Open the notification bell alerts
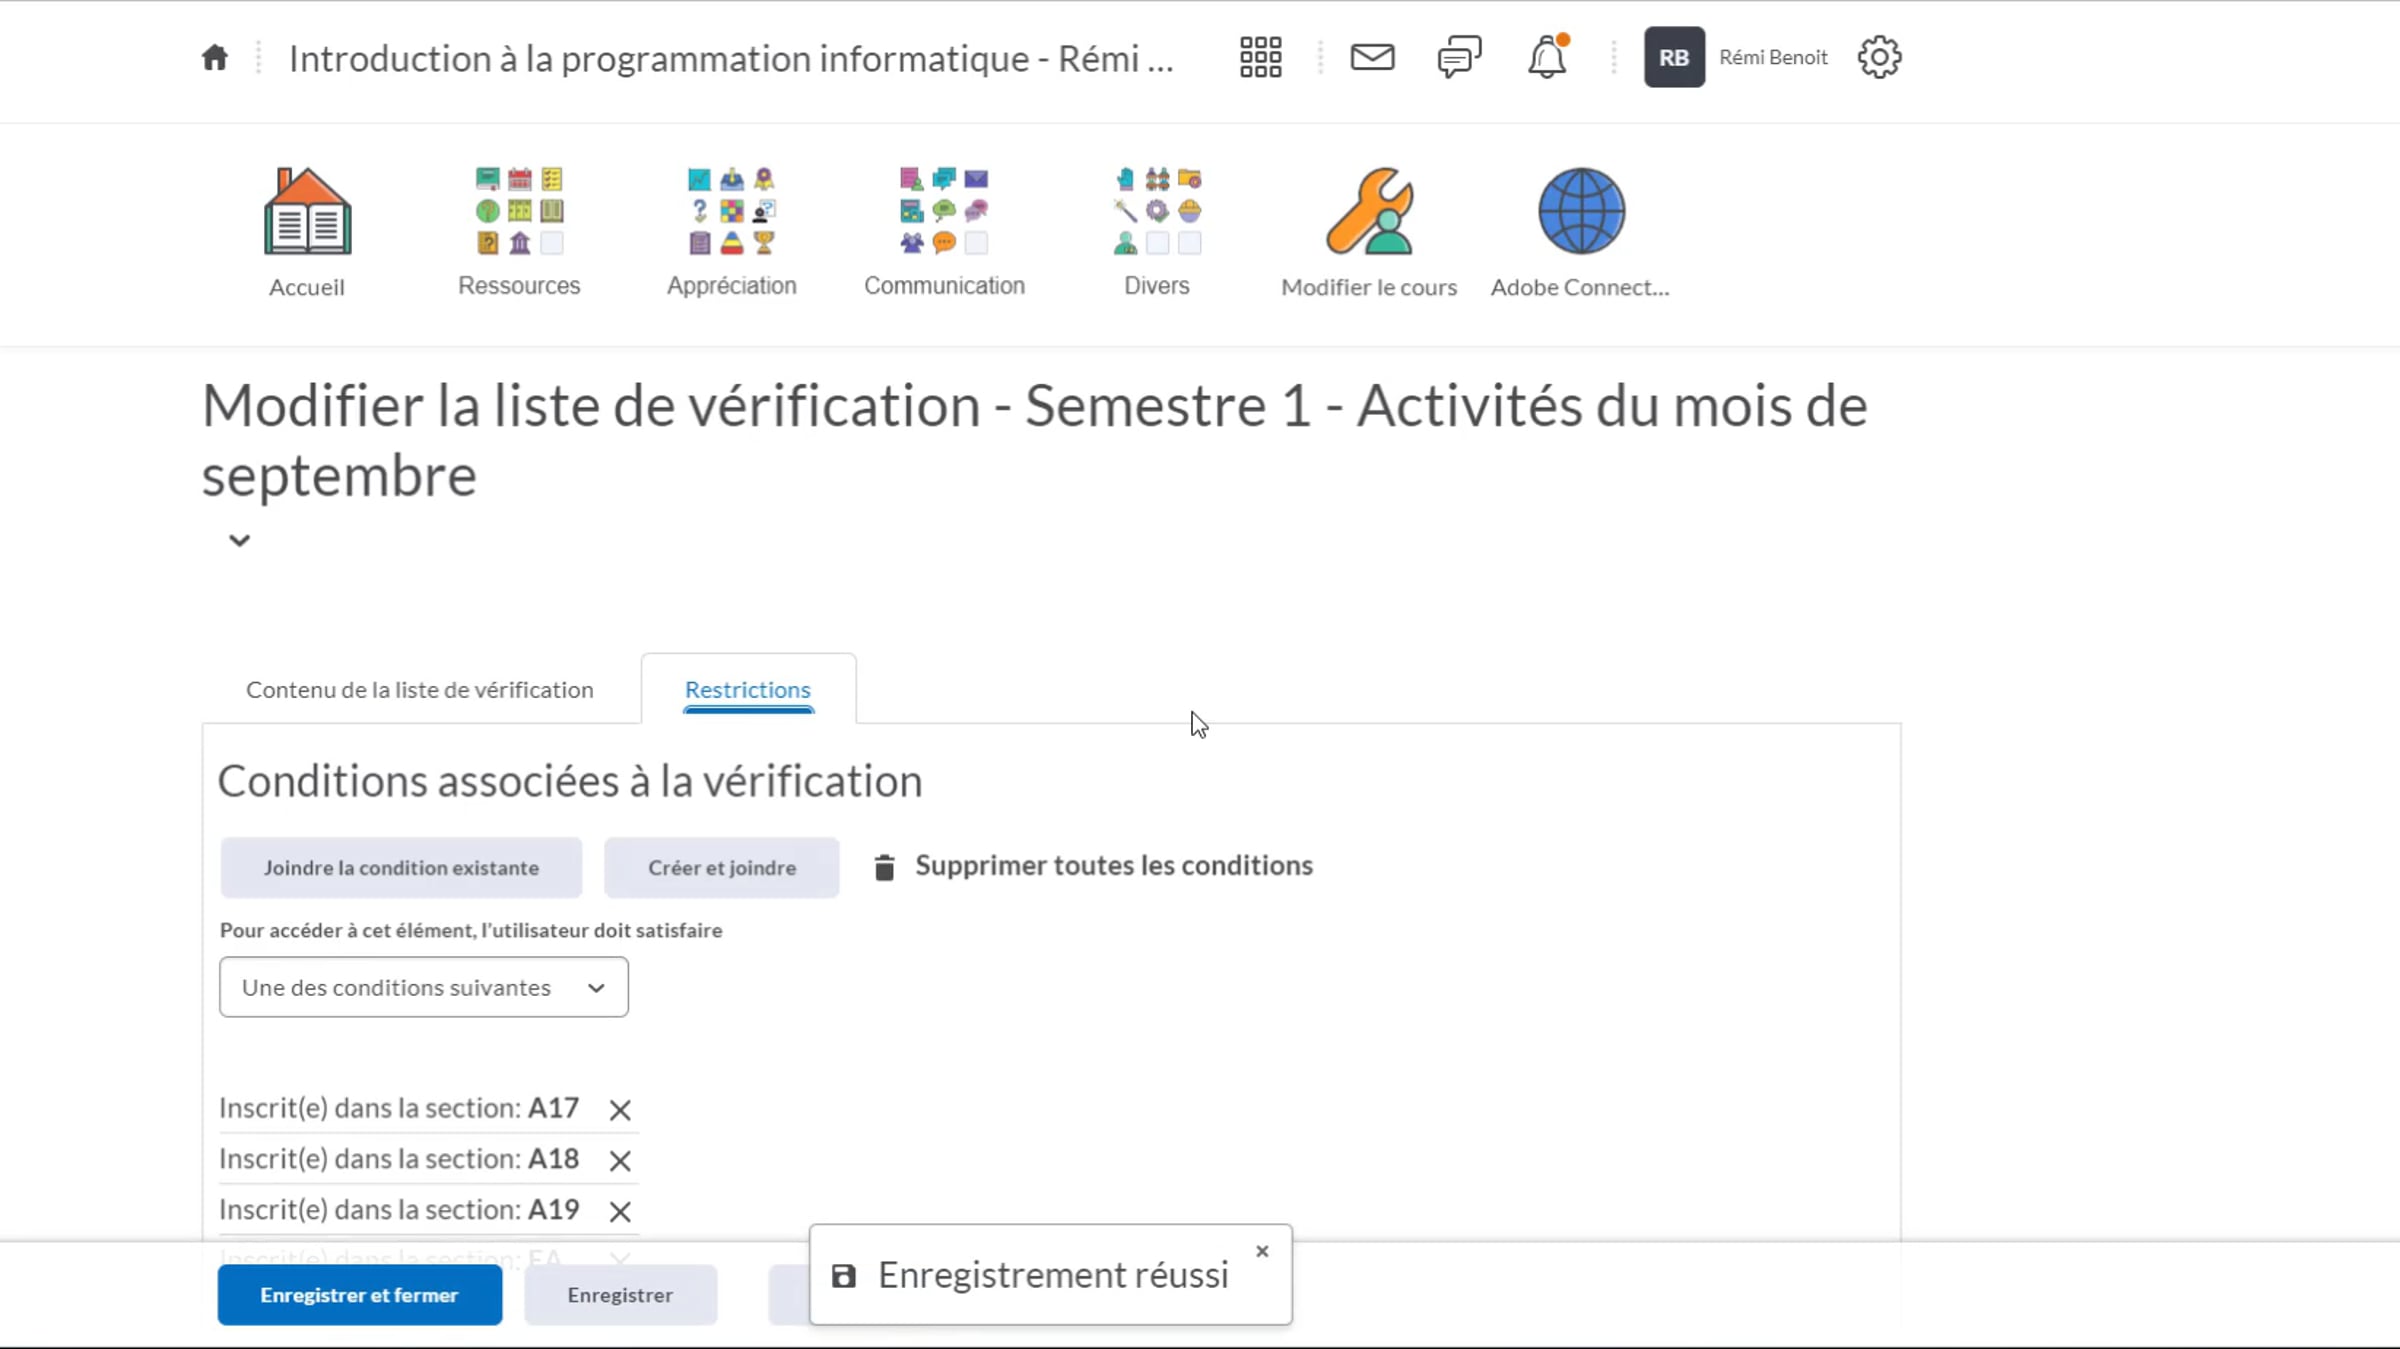The height and width of the screenshot is (1349, 2400). tap(1547, 57)
